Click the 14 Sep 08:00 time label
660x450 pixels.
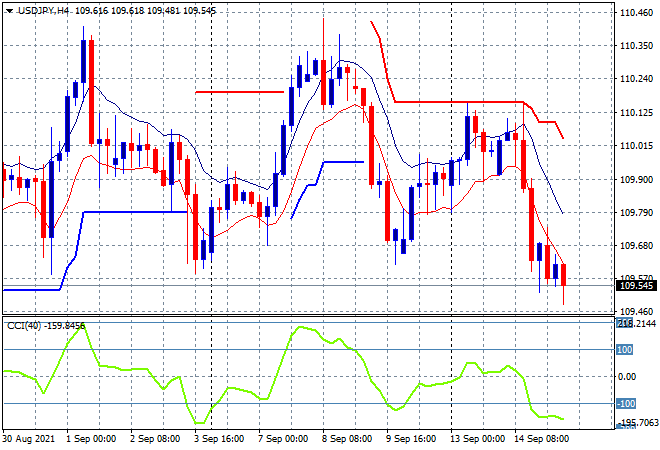541,439
